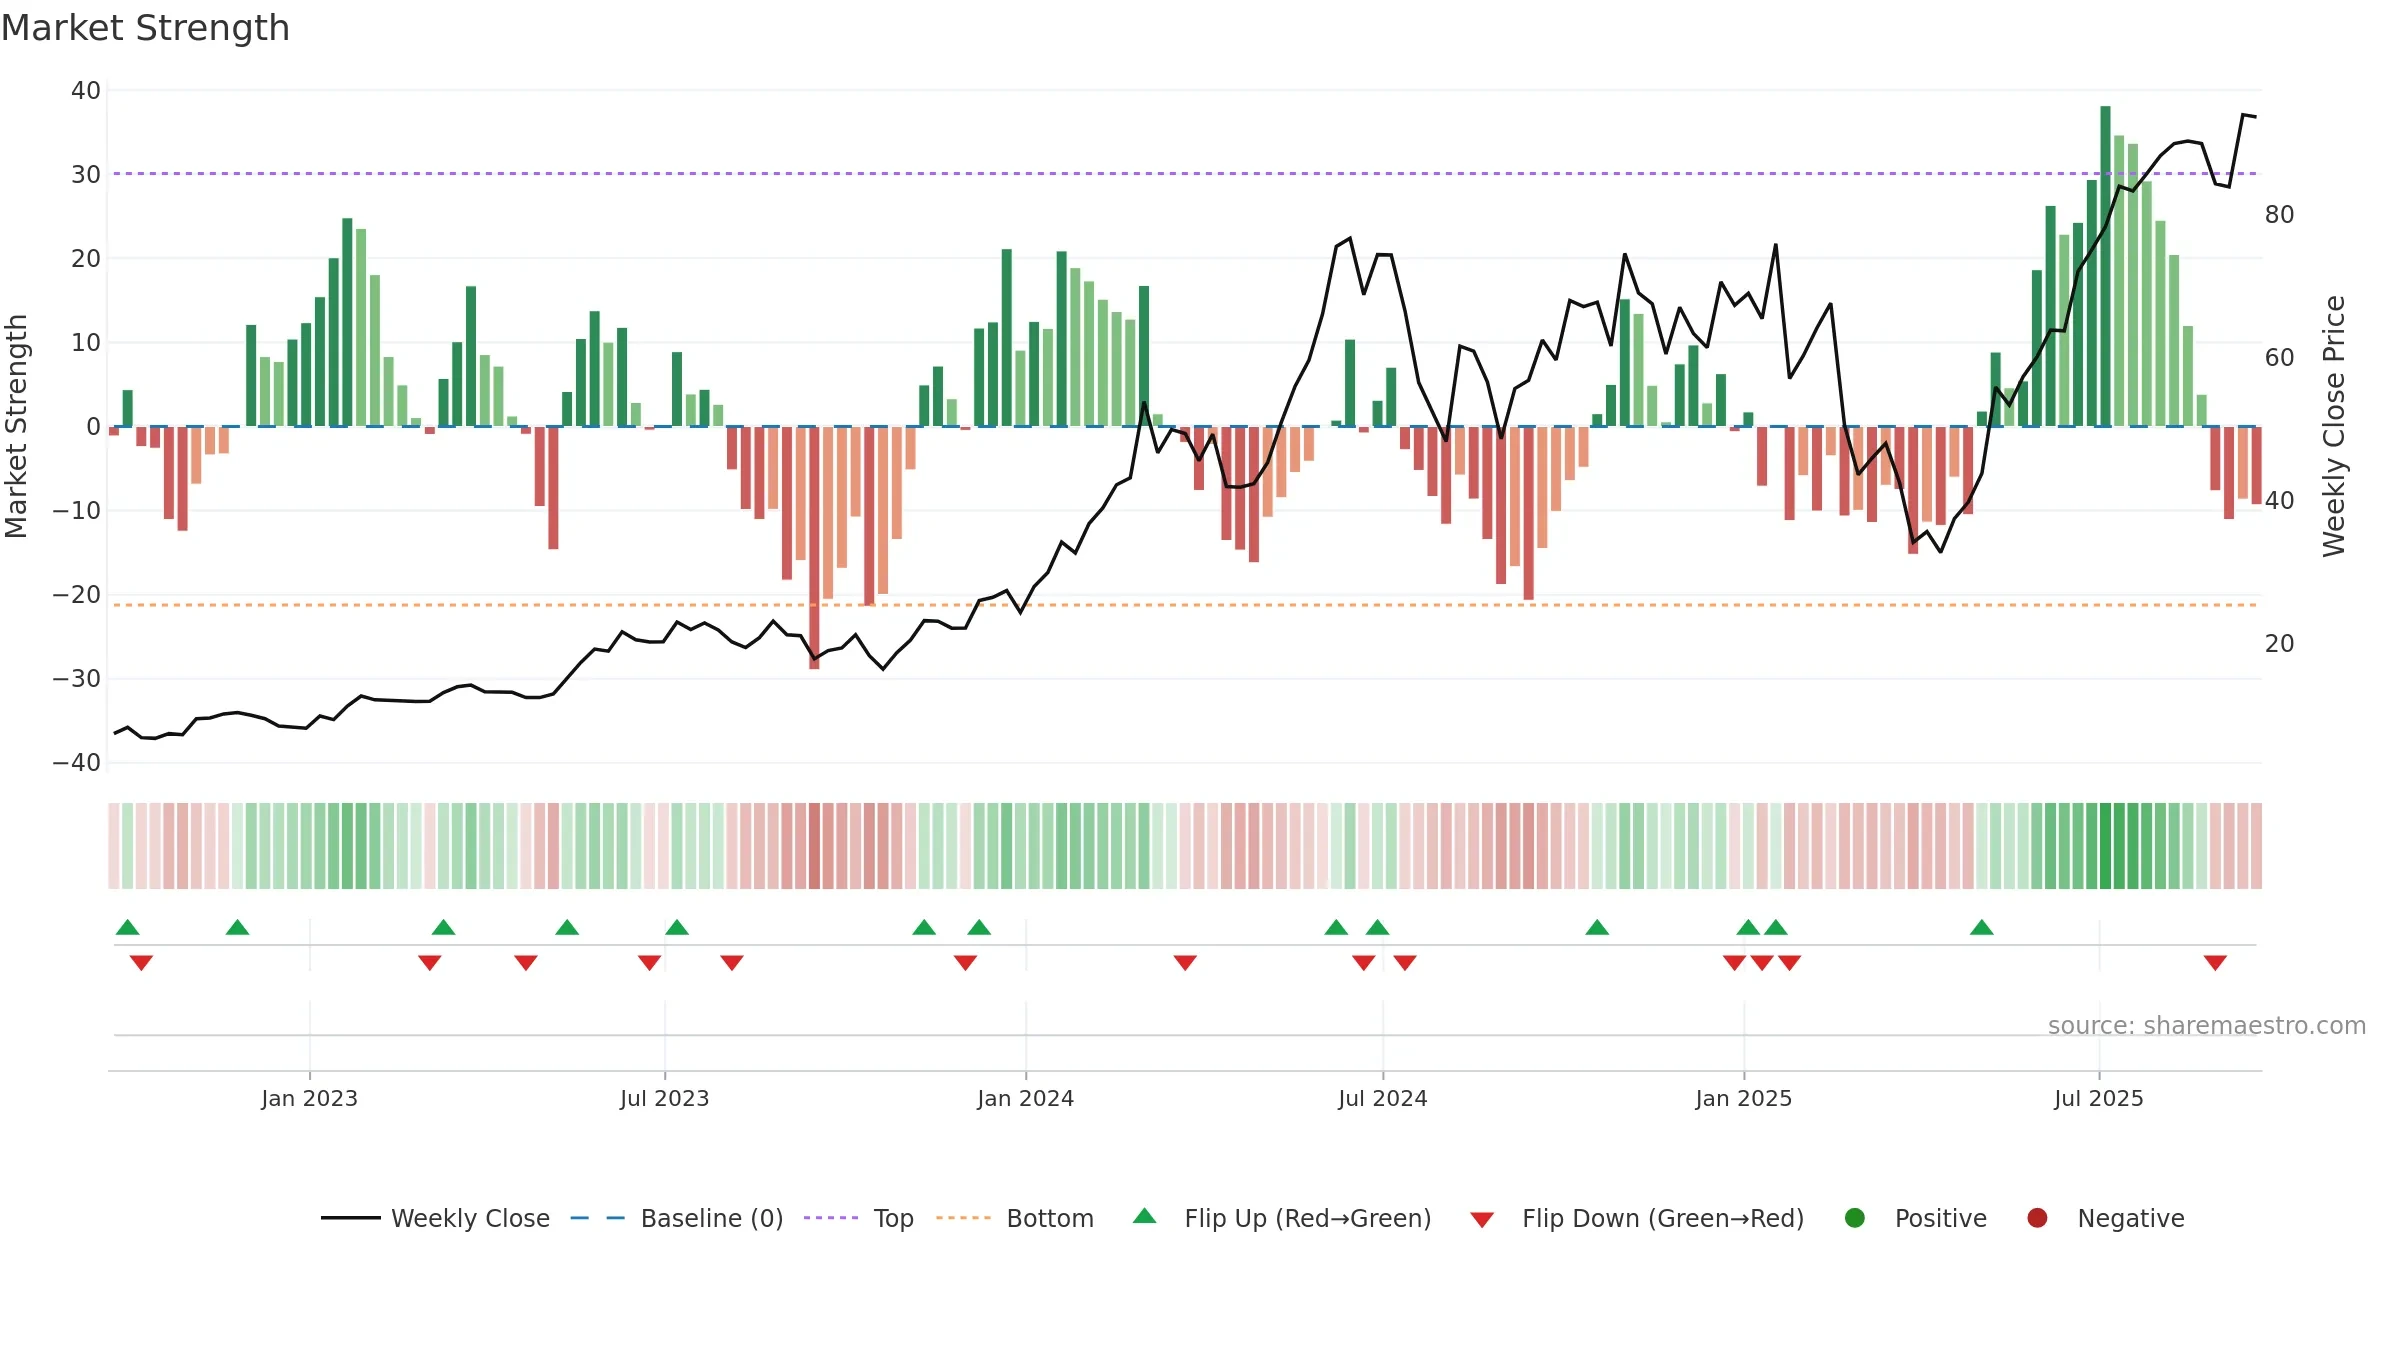Image resolution: width=2400 pixels, height=1350 pixels.
Task: Toggle the Weekly Close legend label
Action: click(x=470, y=1219)
